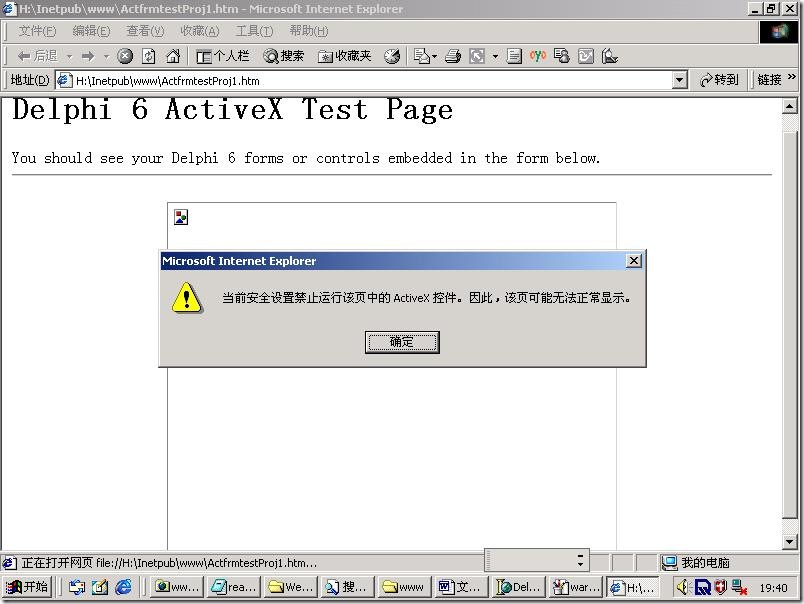This screenshot has width=804, height=604.
Task: Click the Back (后退) toolbar button
Action: [36, 56]
